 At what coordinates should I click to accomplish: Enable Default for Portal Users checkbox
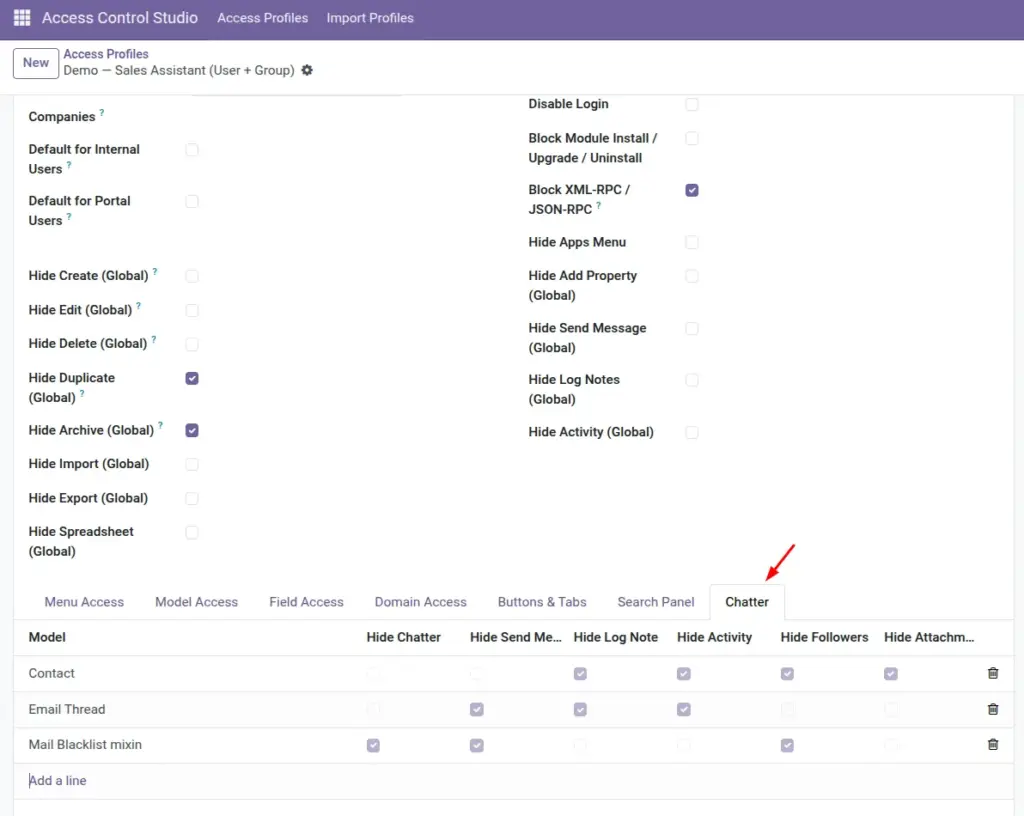point(192,201)
